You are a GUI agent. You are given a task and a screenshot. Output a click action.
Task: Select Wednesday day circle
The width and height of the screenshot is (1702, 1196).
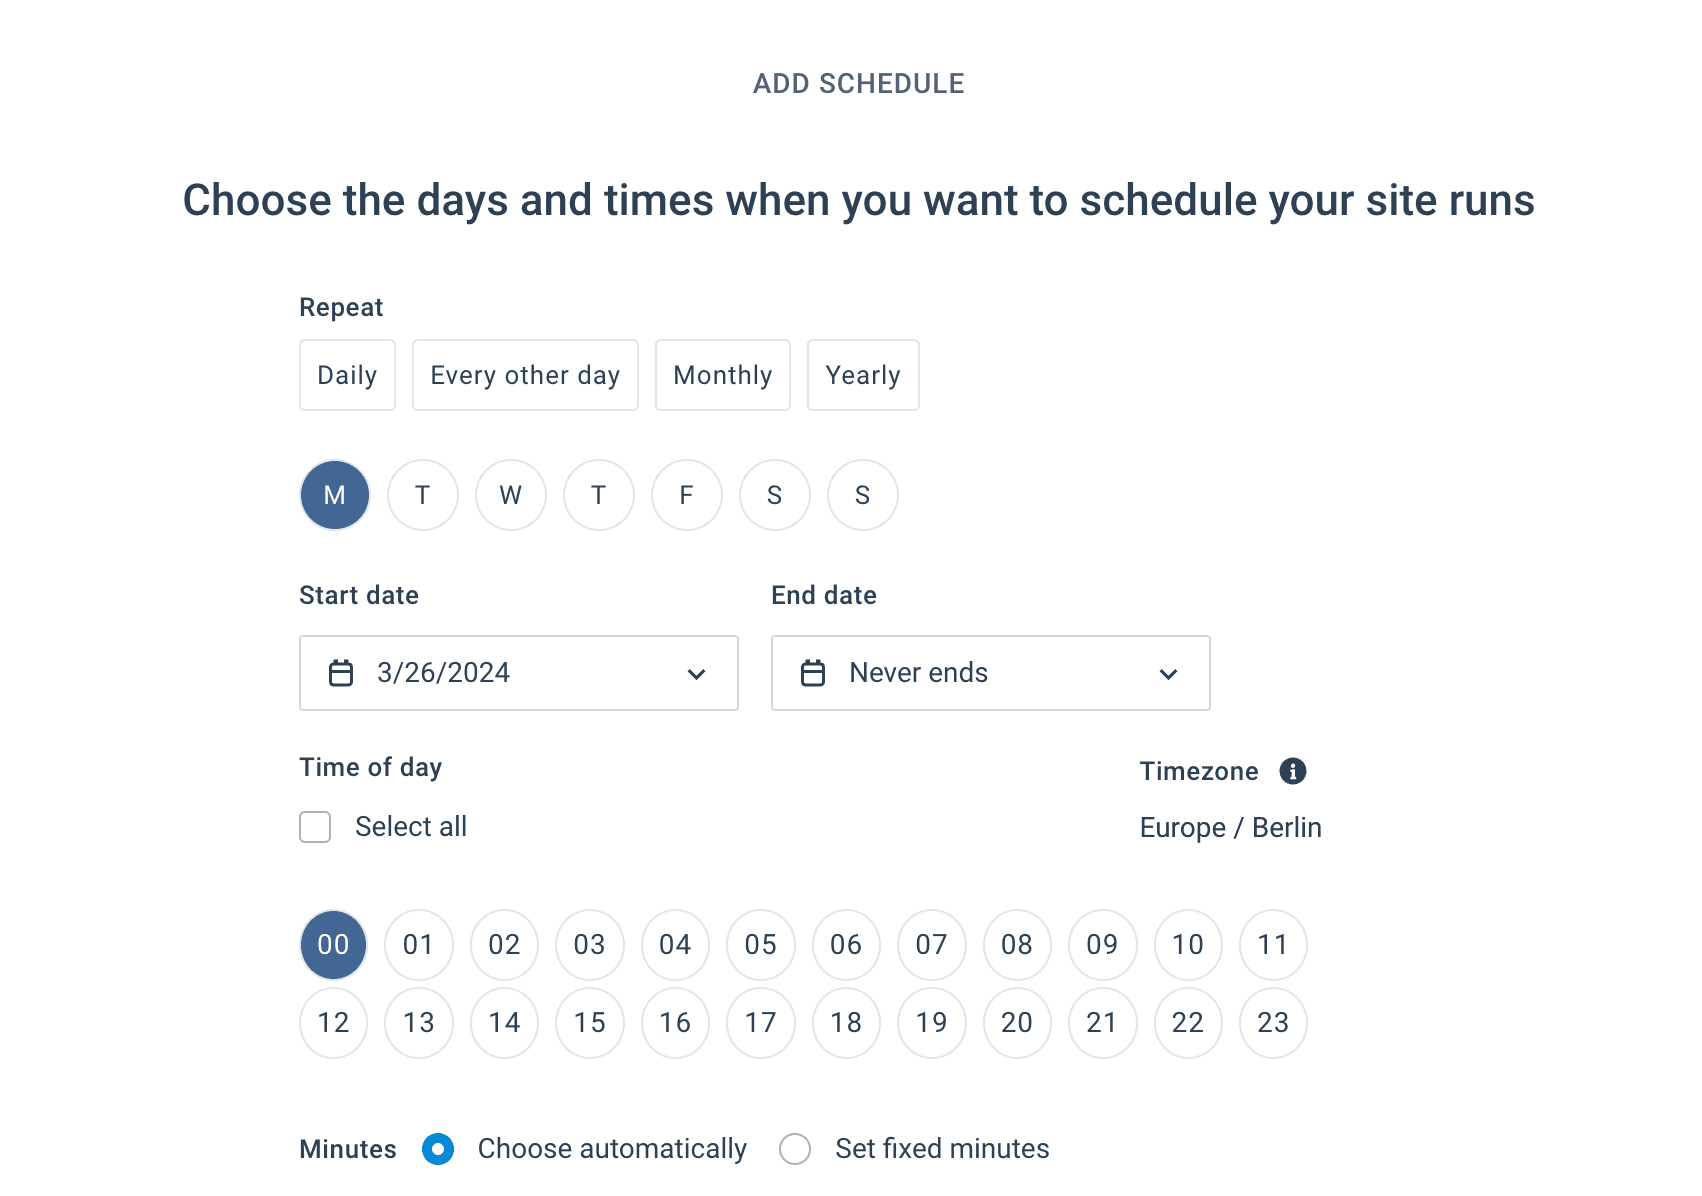(510, 495)
